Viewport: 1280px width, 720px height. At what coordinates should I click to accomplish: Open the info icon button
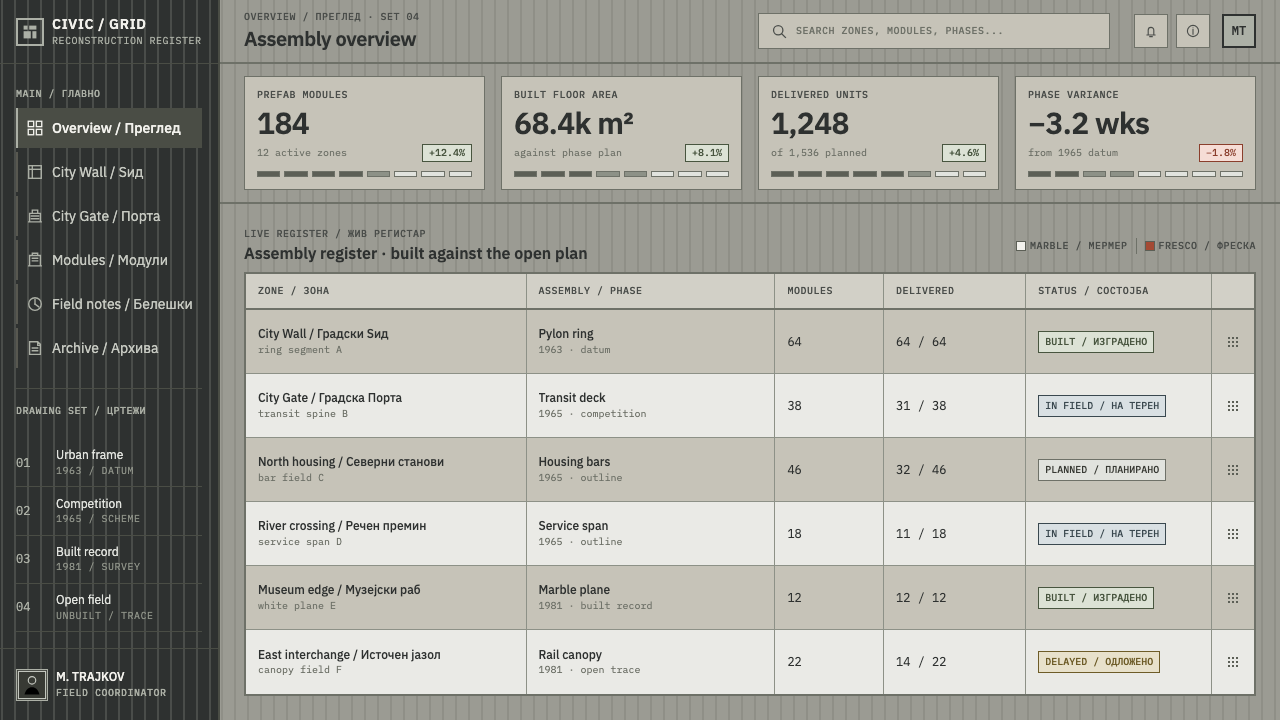pyautogui.click(x=1193, y=31)
